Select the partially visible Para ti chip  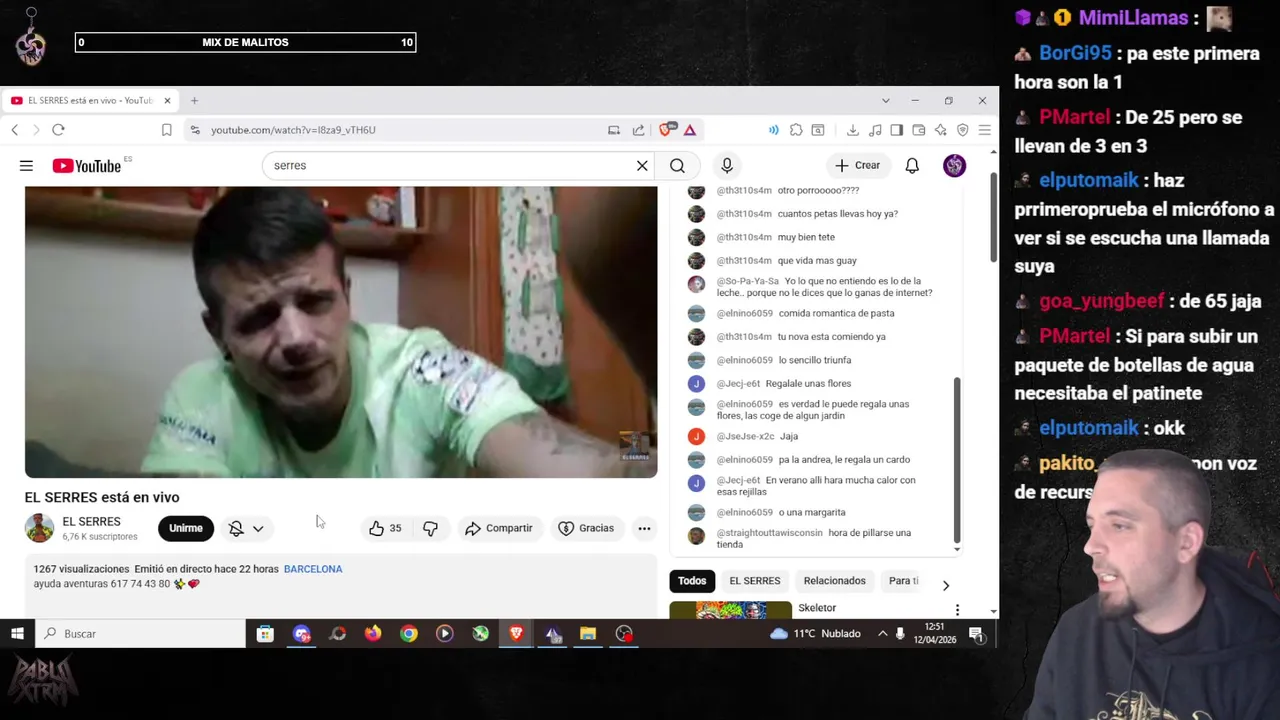903,581
